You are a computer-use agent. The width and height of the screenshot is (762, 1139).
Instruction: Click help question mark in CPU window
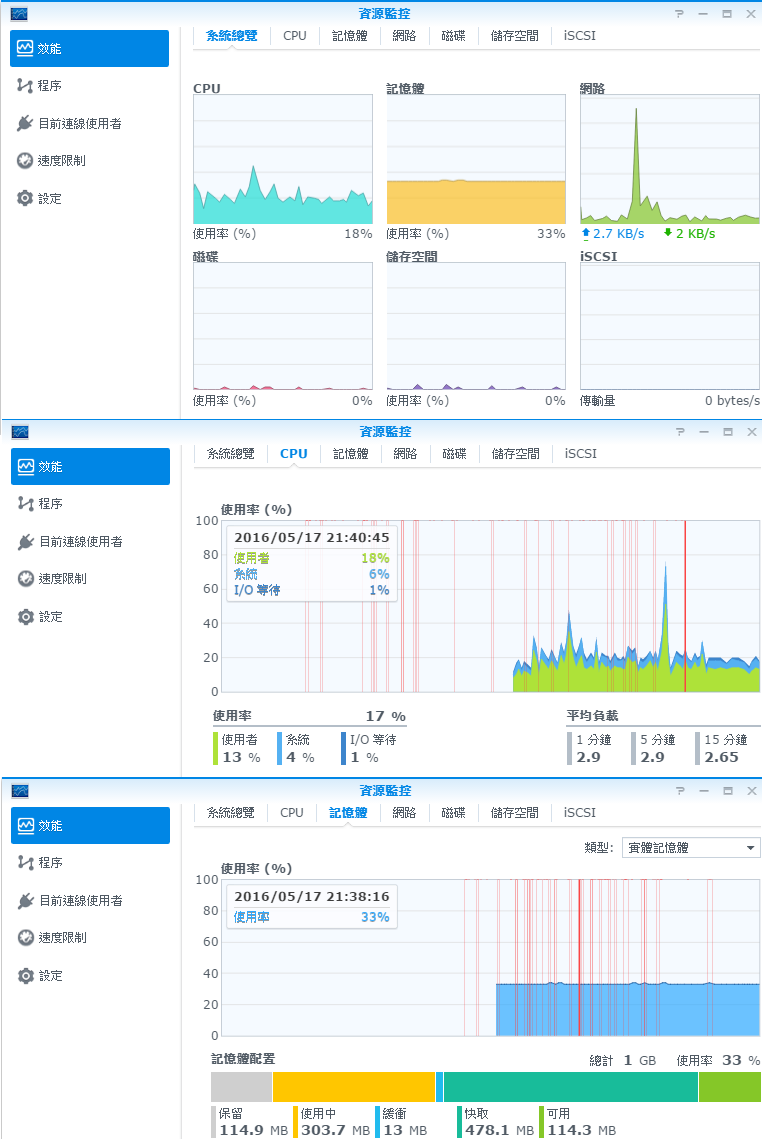(680, 431)
